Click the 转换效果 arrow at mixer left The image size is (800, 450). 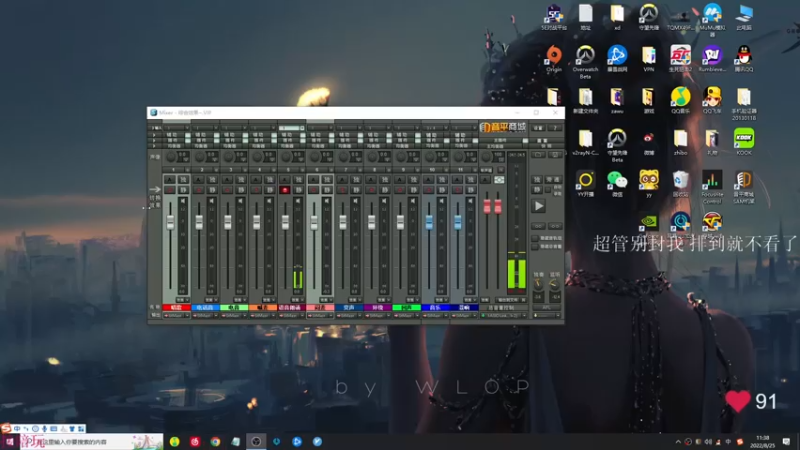point(155,189)
